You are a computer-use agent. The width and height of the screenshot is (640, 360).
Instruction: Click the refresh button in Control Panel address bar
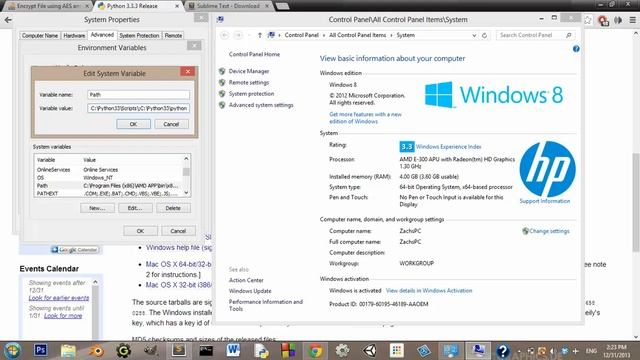coord(484,36)
